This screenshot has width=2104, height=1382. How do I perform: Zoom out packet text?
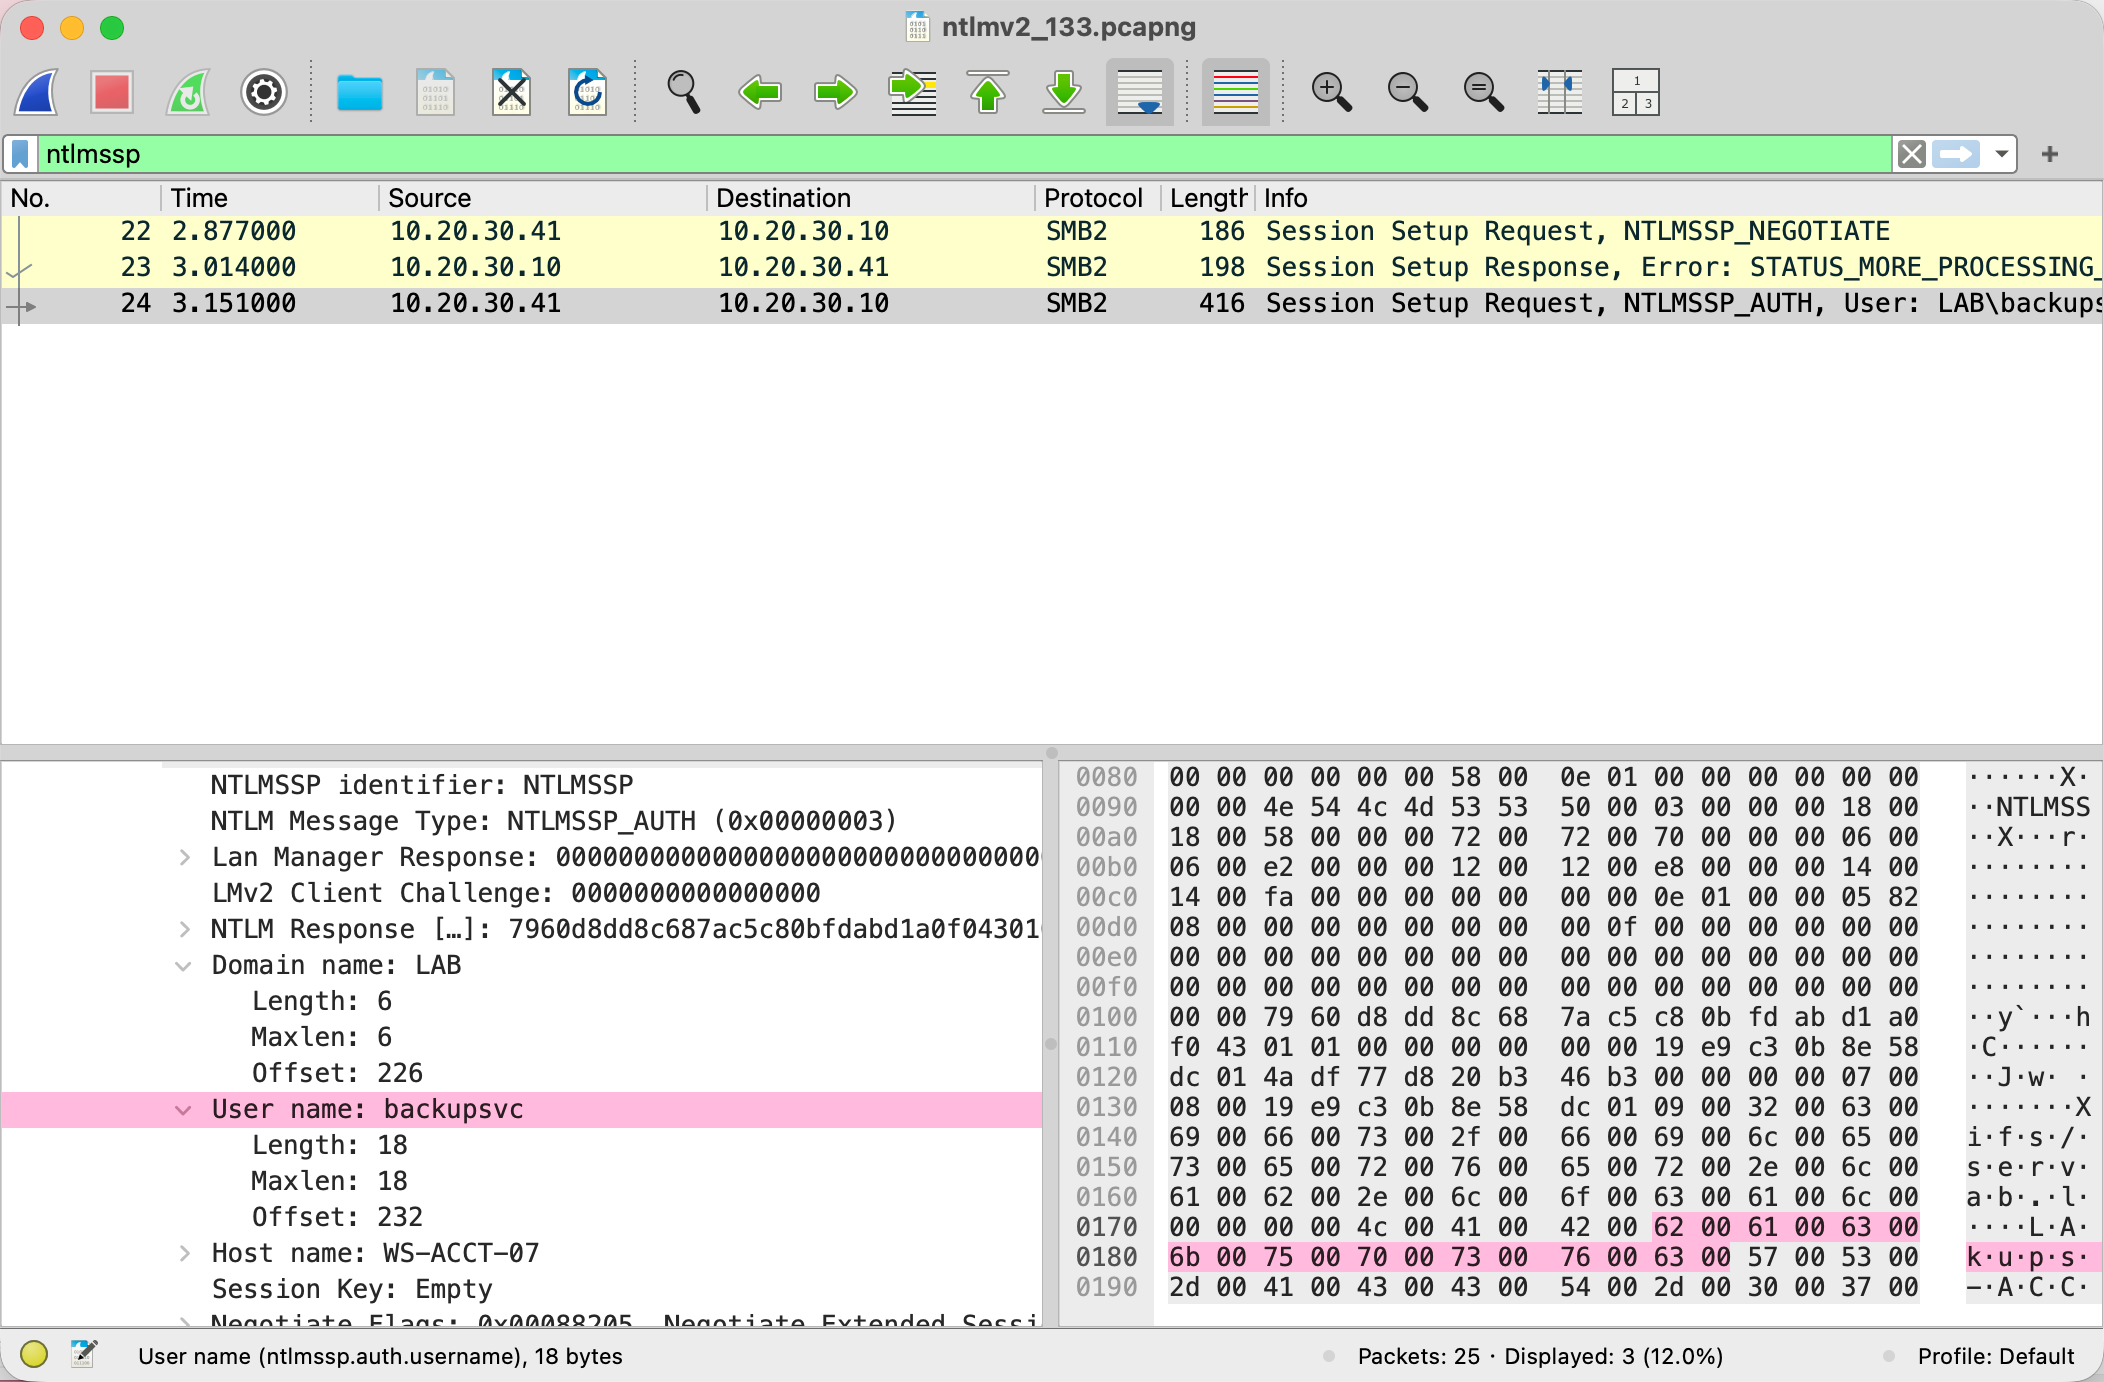(x=1408, y=93)
